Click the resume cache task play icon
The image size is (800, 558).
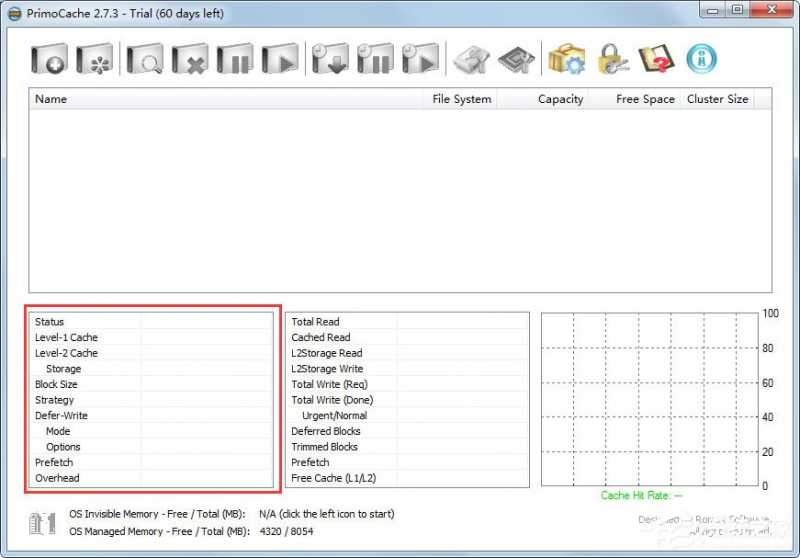(x=280, y=58)
